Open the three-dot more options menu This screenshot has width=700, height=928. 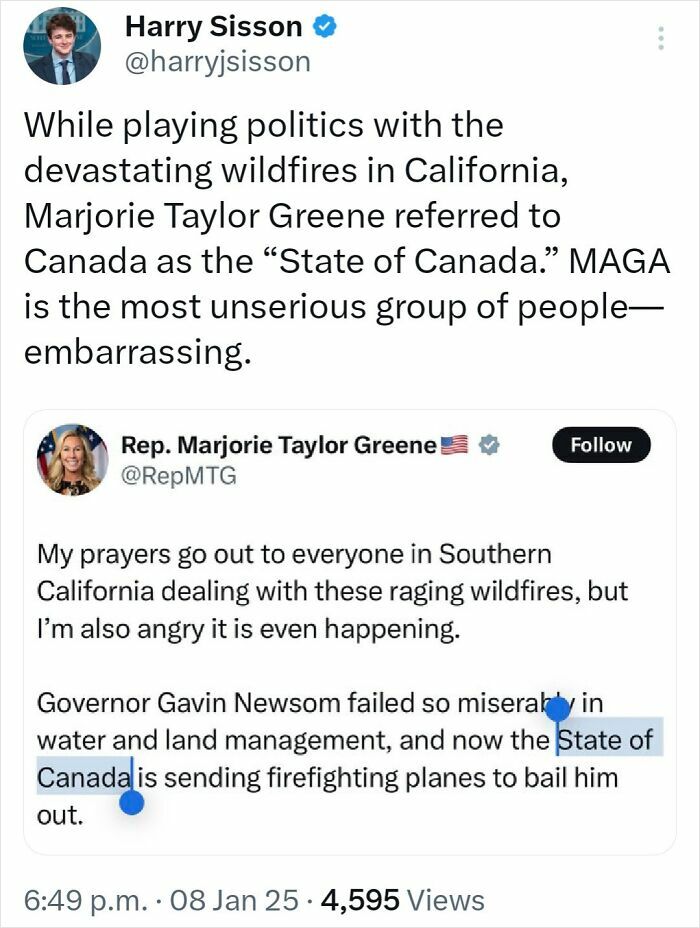[x=659, y=38]
